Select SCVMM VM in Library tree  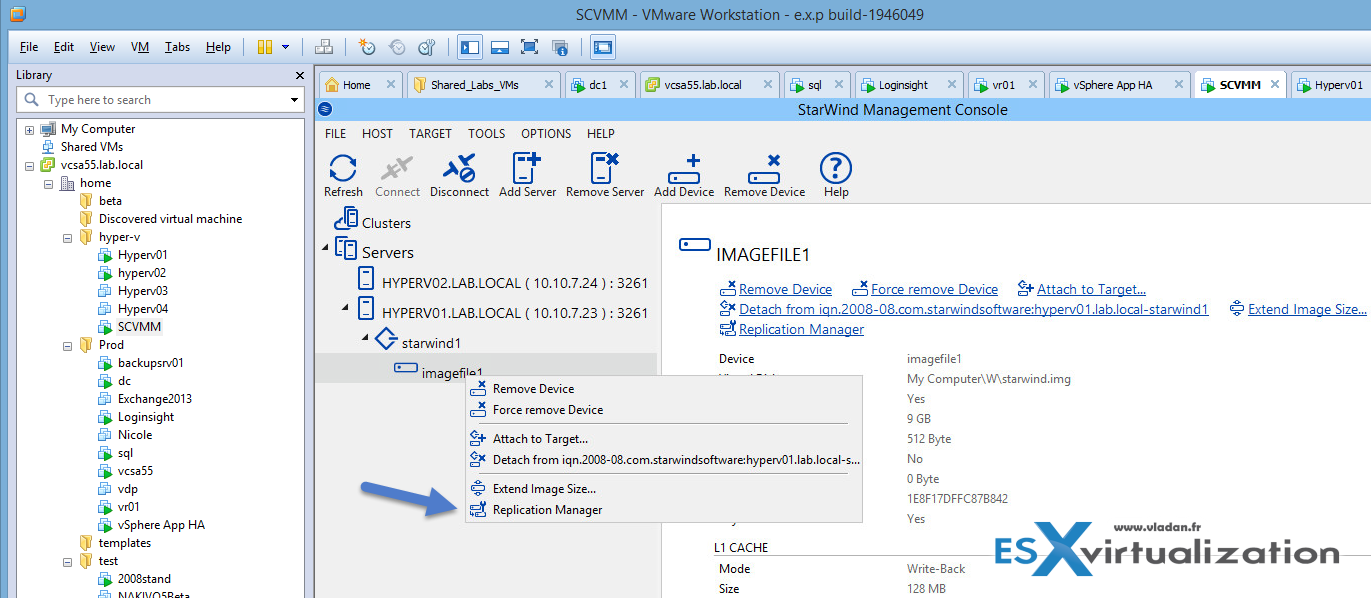[139, 327]
